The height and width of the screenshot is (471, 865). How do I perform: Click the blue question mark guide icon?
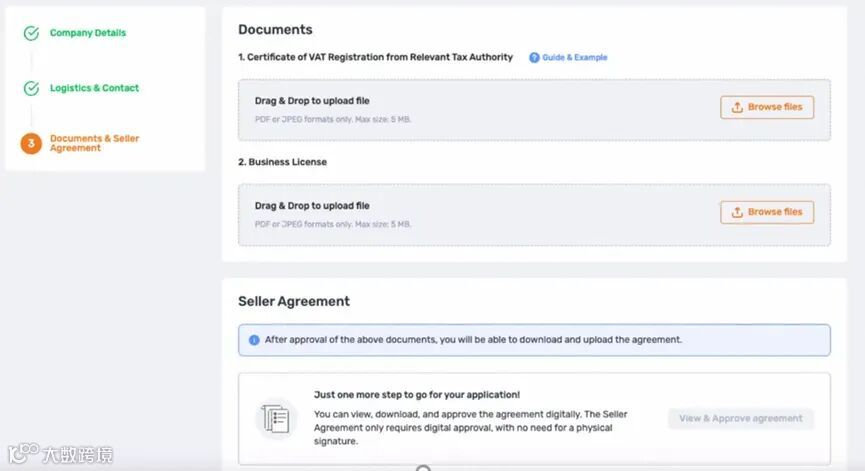(534, 57)
